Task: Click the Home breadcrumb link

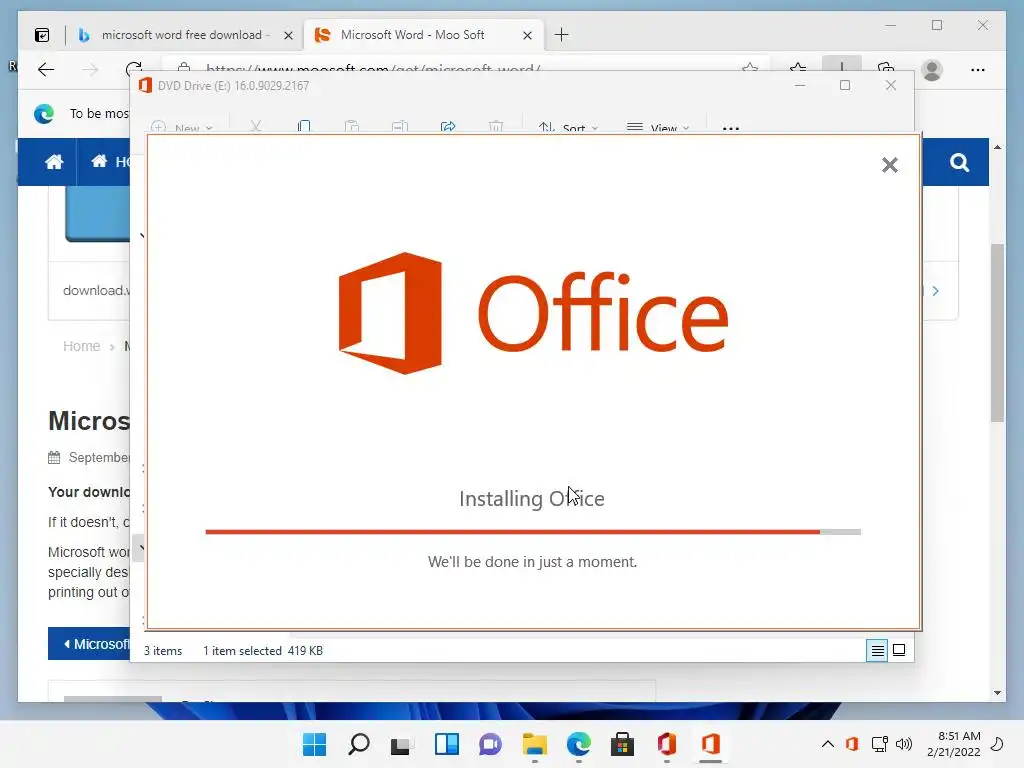Action: pos(82,346)
